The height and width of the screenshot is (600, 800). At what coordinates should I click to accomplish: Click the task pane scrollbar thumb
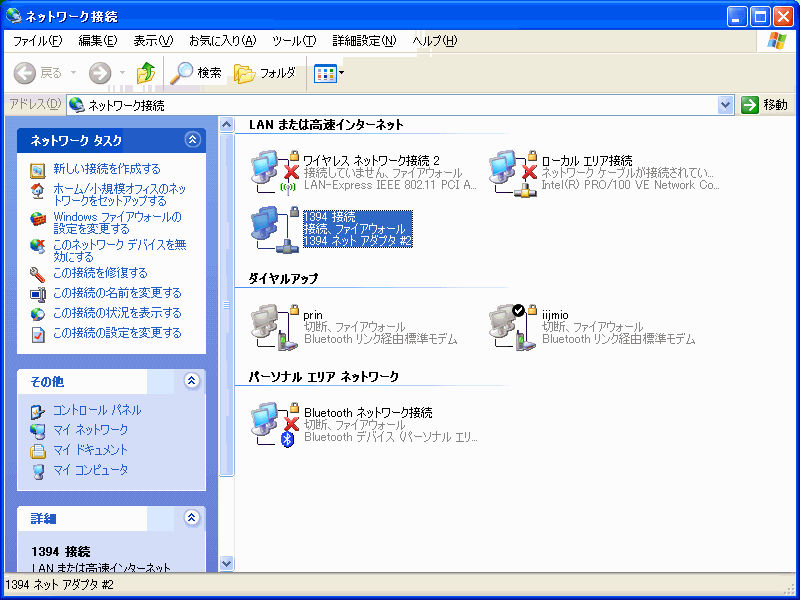pyautogui.click(x=226, y=305)
